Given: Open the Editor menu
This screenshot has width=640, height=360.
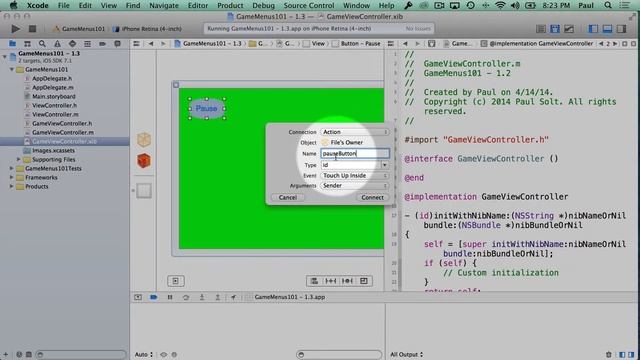Looking at the screenshot, I should (x=198, y=5).
